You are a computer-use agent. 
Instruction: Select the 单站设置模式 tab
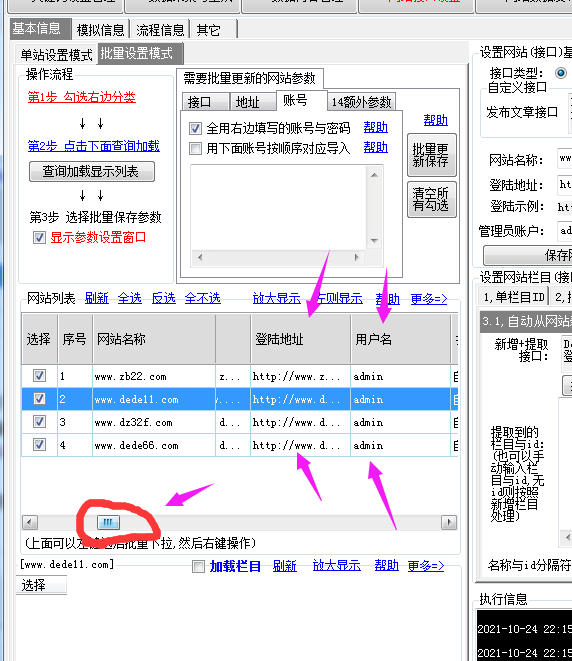pyautogui.click(x=56, y=54)
